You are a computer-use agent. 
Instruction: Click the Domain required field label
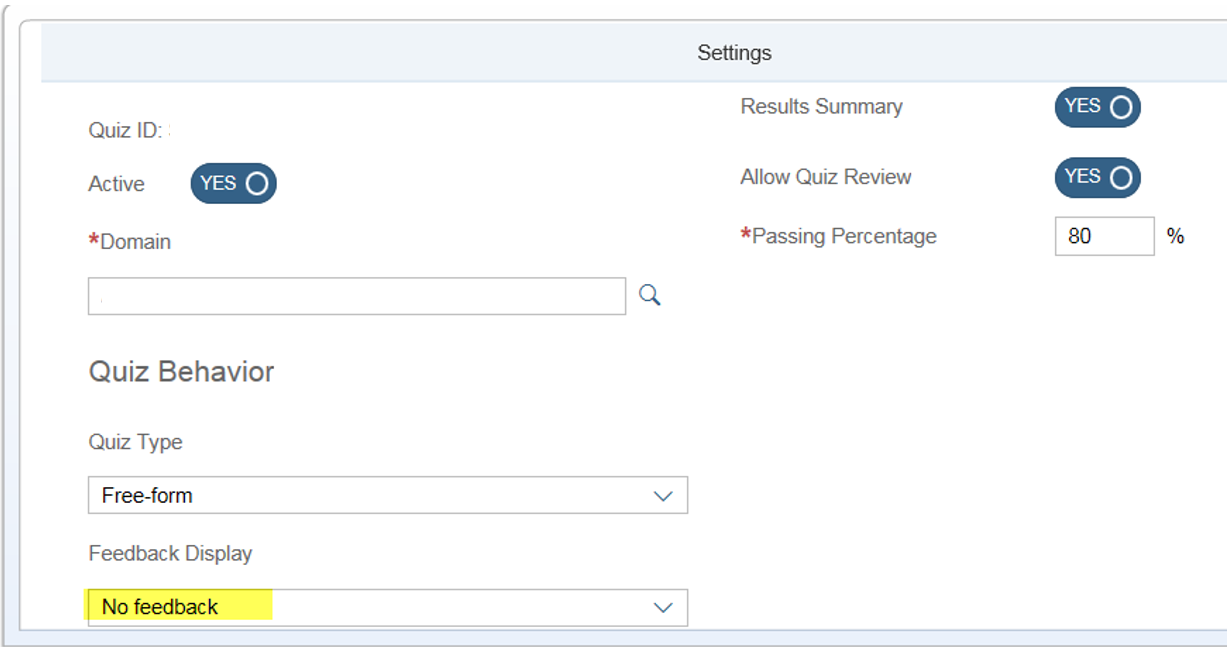130,242
